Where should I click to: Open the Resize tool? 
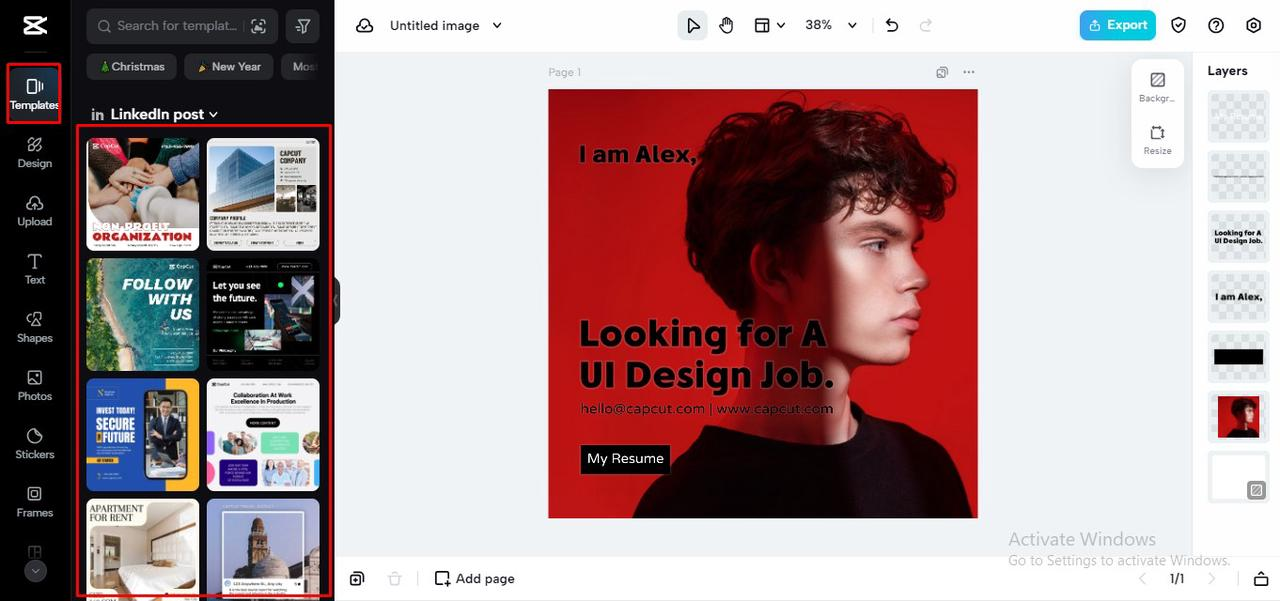click(x=1158, y=139)
